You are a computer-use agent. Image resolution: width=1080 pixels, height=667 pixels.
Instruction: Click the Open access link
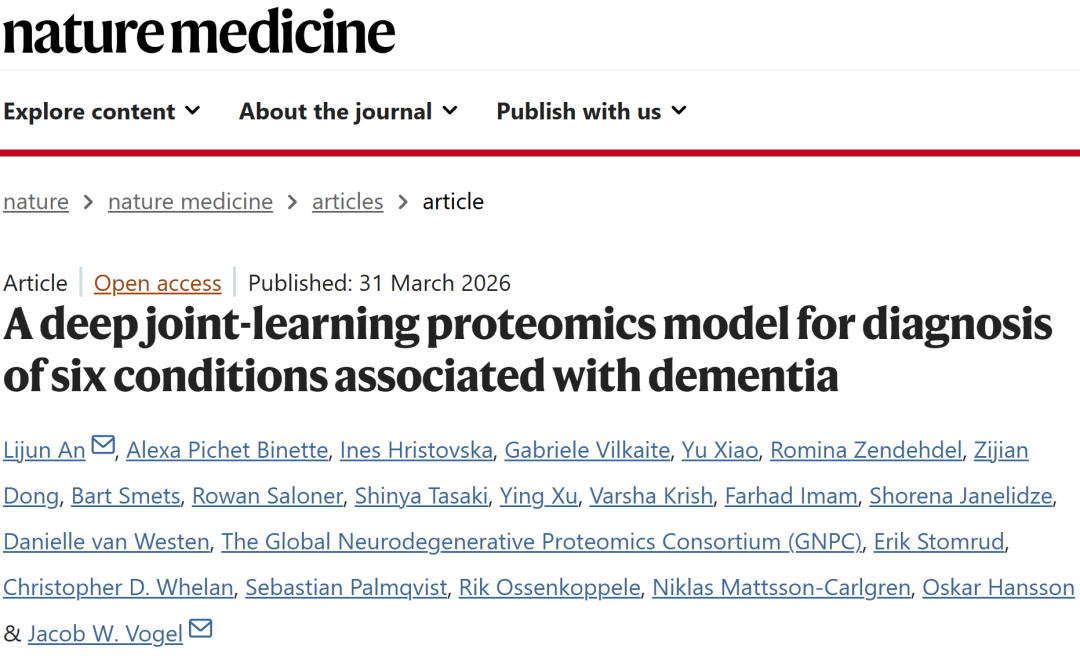point(157,283)
